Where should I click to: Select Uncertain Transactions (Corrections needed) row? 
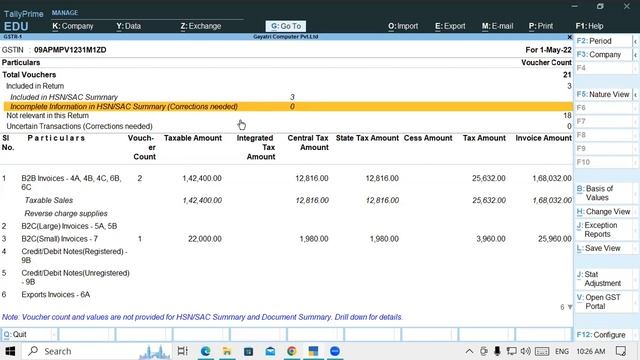[x=287, y=126]
